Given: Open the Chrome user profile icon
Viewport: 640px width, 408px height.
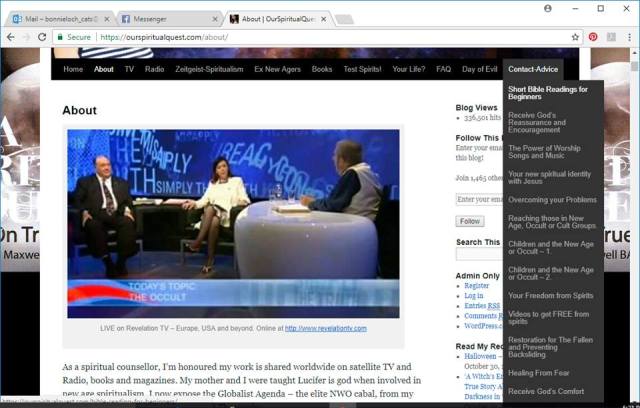Looking at the screenshot, I should click(548, 8).
